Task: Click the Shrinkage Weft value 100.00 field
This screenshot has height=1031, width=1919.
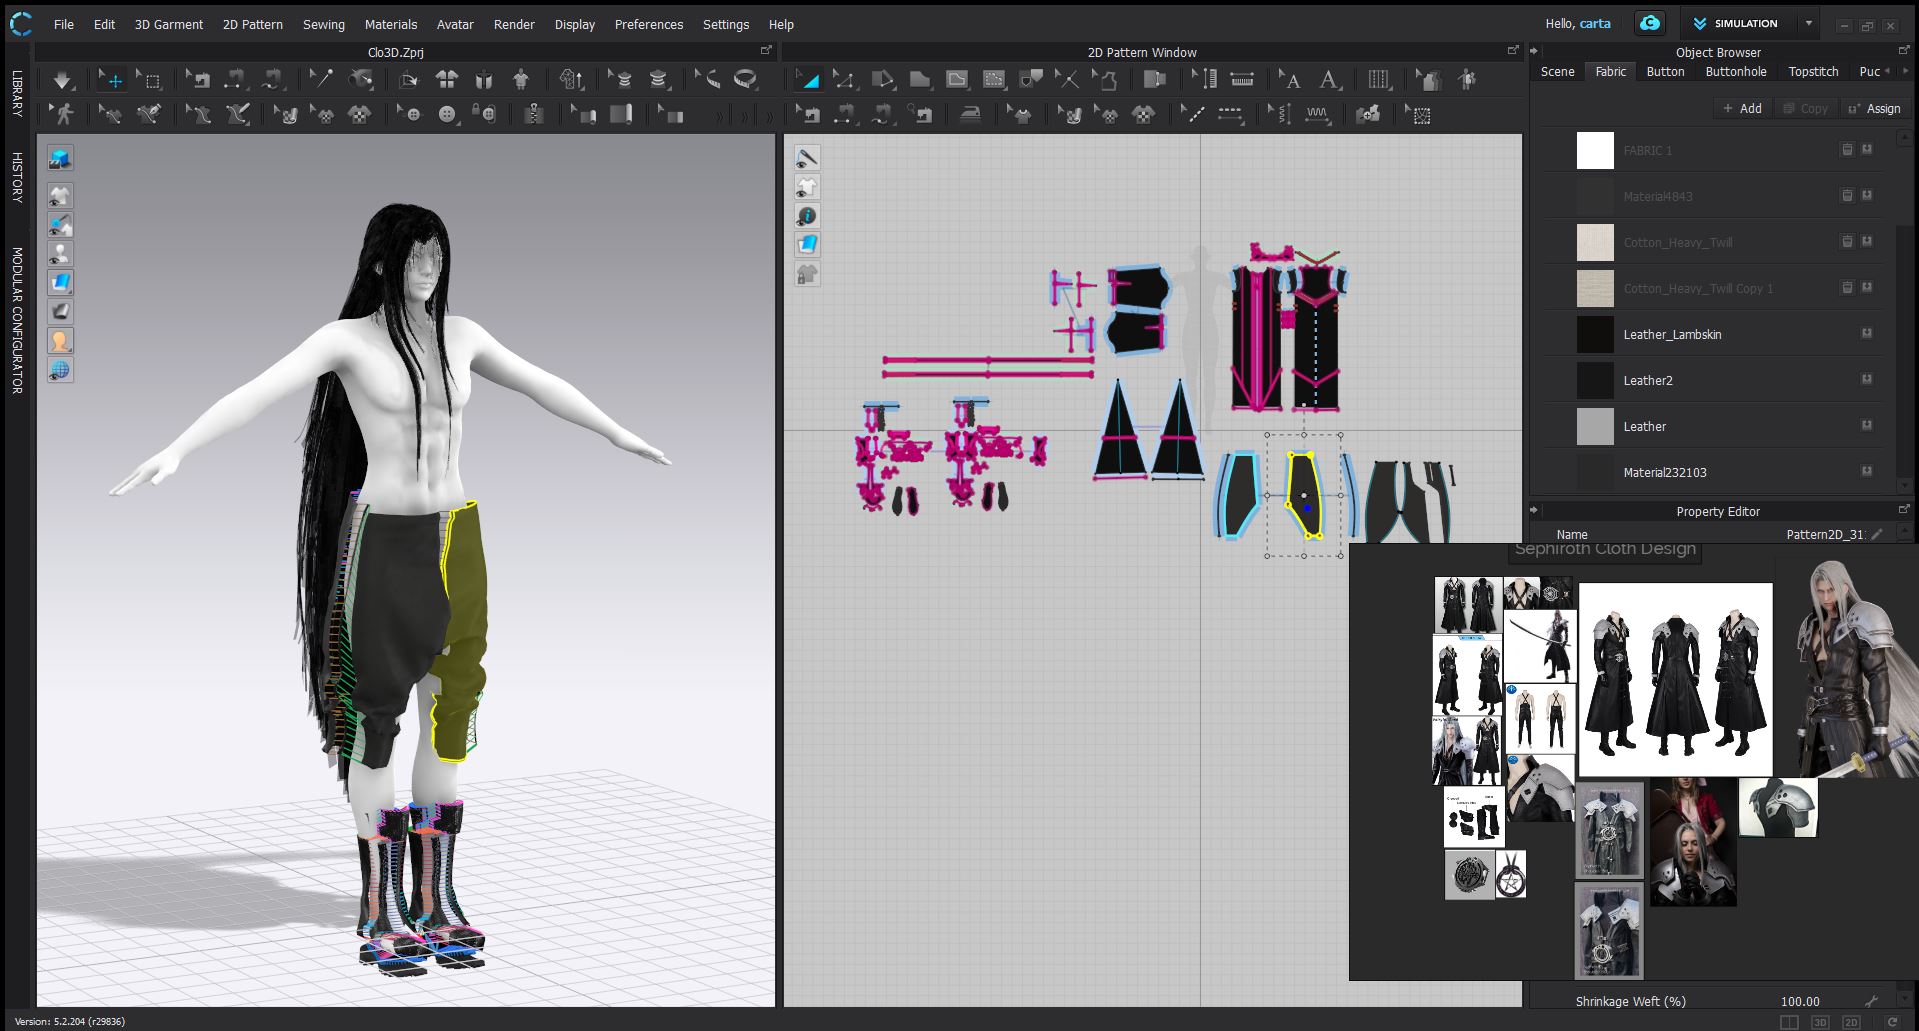Action: pyautogui.click(x=1800, y=1001)
